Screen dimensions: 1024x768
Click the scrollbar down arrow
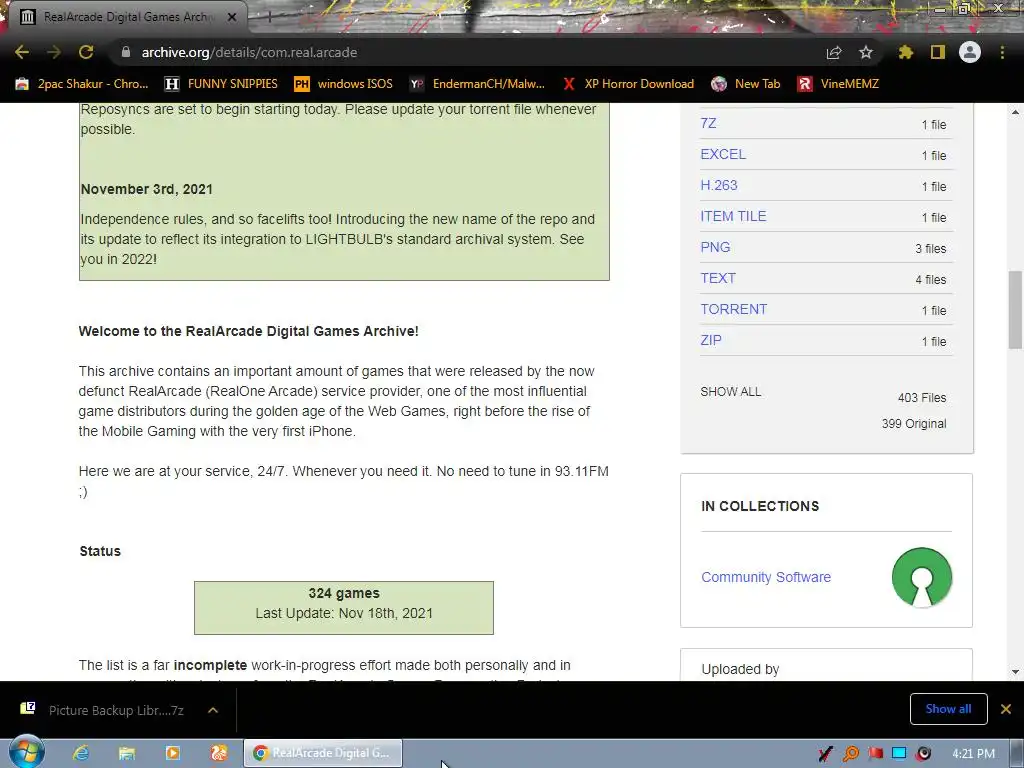click(1015, 672)
